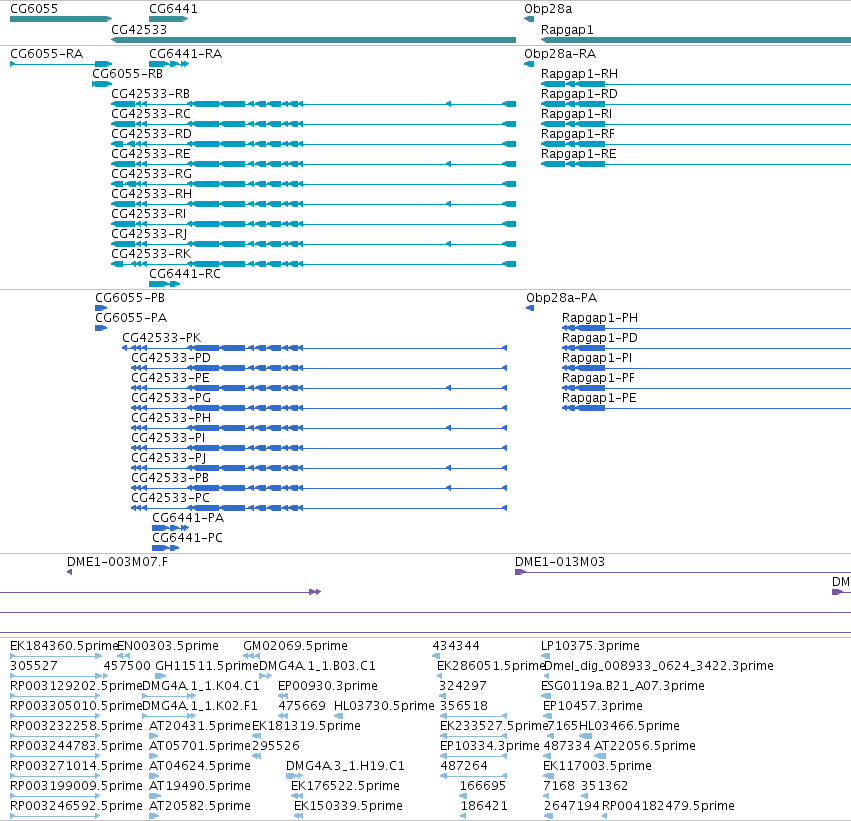Screen dimensions: 851x821
Task: Click transcript Rapgap1-RI
Action: [576, 114]
